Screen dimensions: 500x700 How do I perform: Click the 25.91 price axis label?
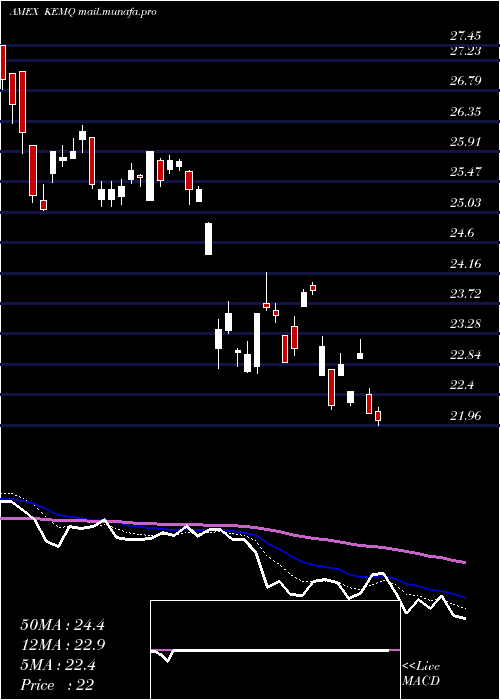click(465, 142)
